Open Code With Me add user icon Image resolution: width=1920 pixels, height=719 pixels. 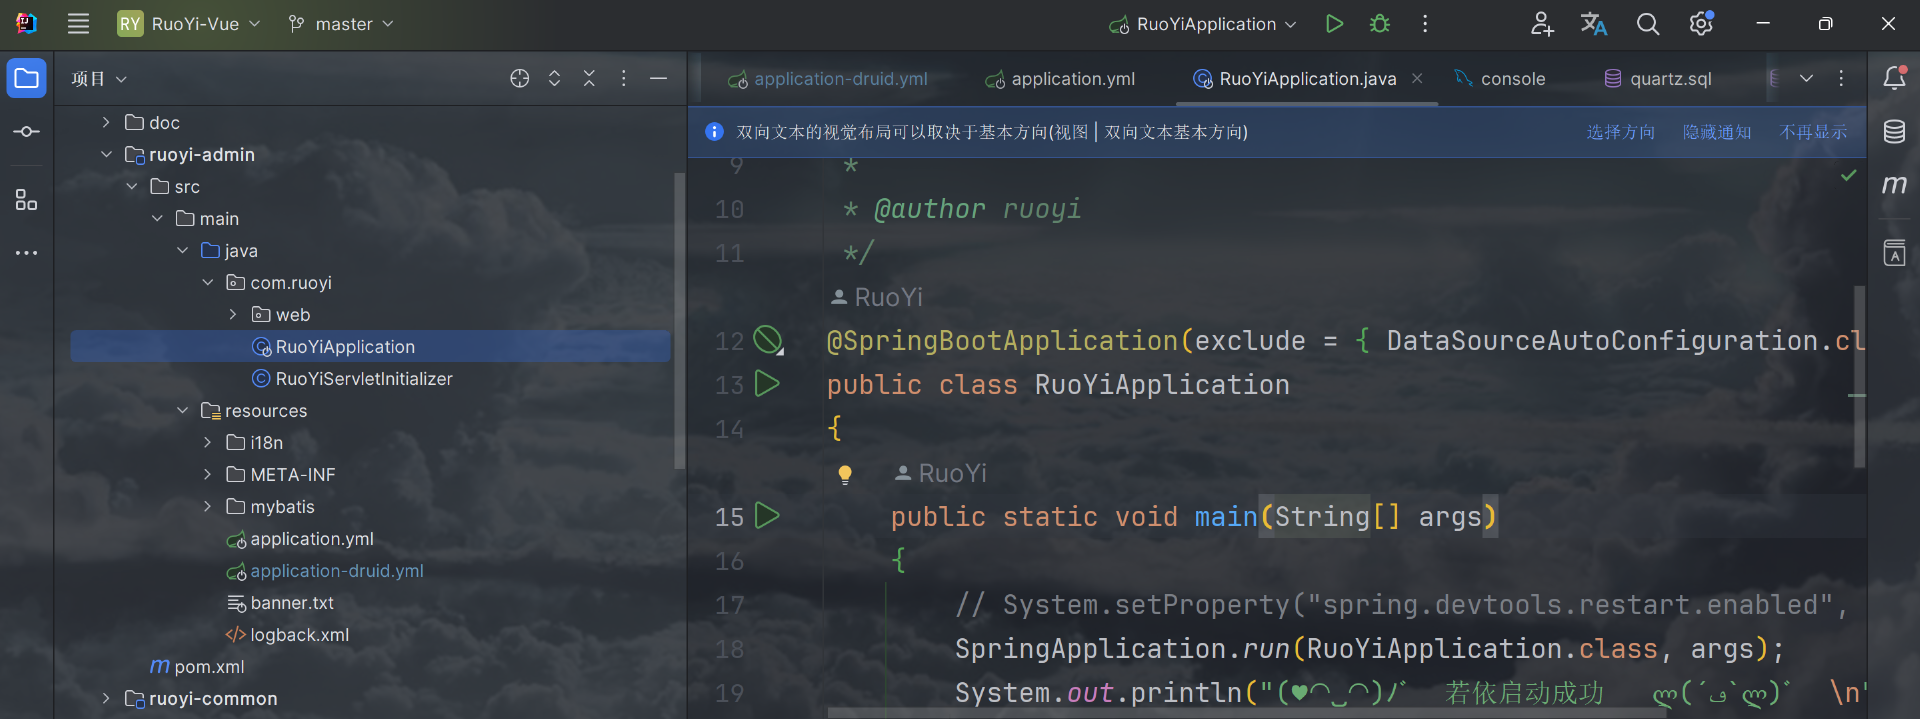1542,24
